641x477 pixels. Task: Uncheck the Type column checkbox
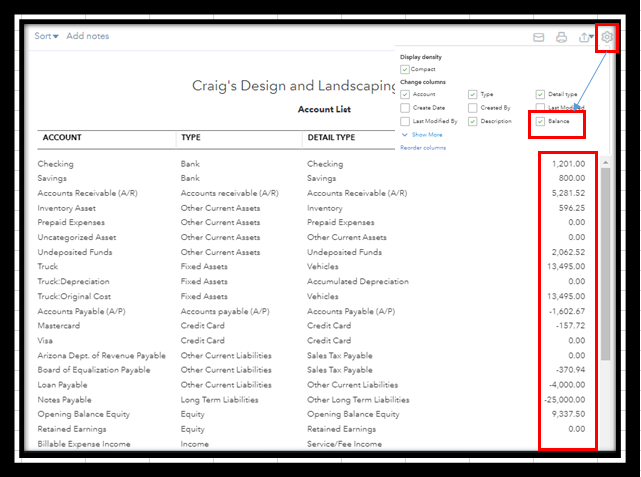click(x=473, y=94)
